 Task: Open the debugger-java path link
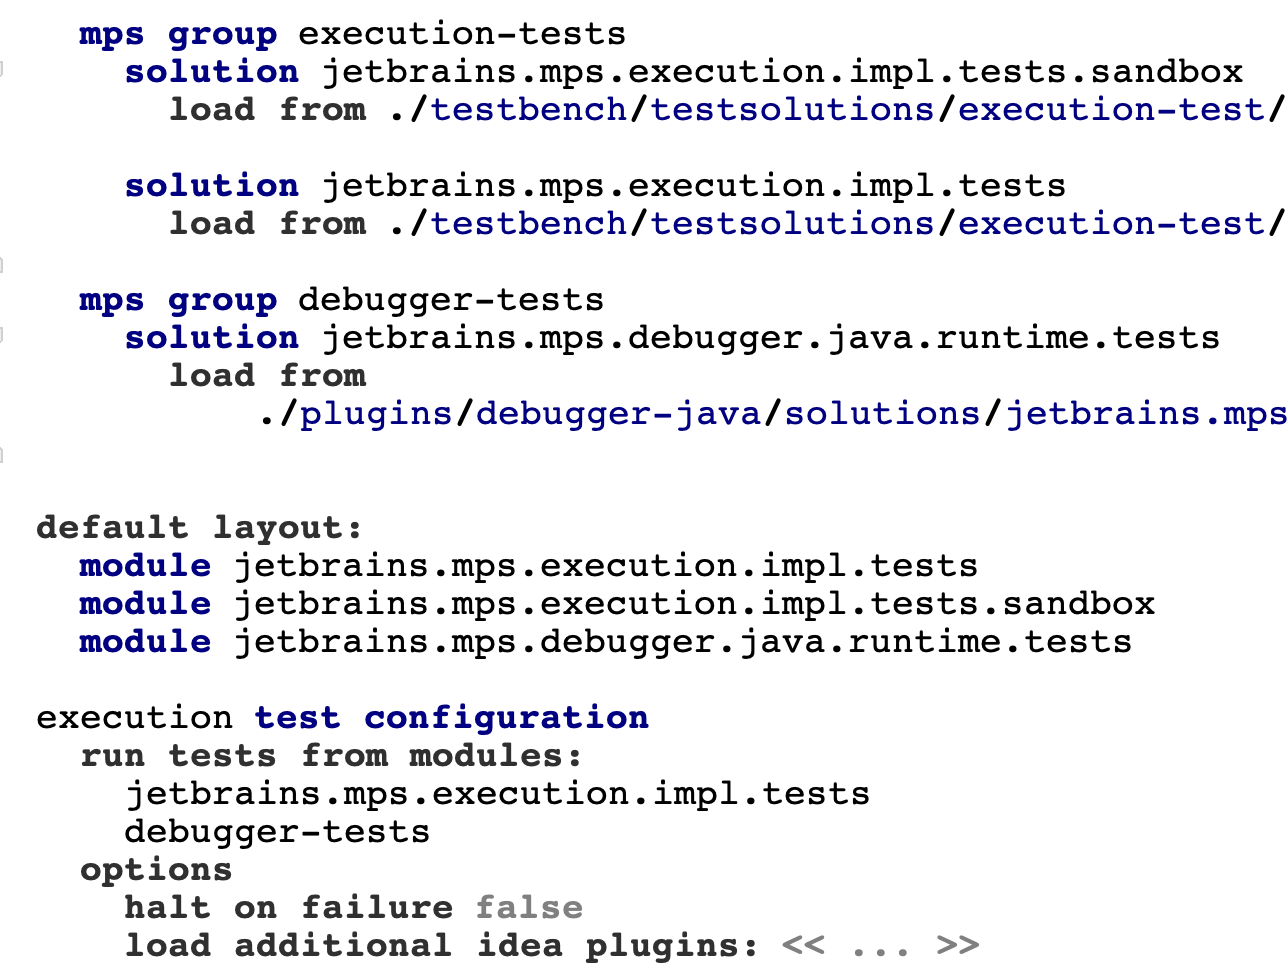(618, 414)
